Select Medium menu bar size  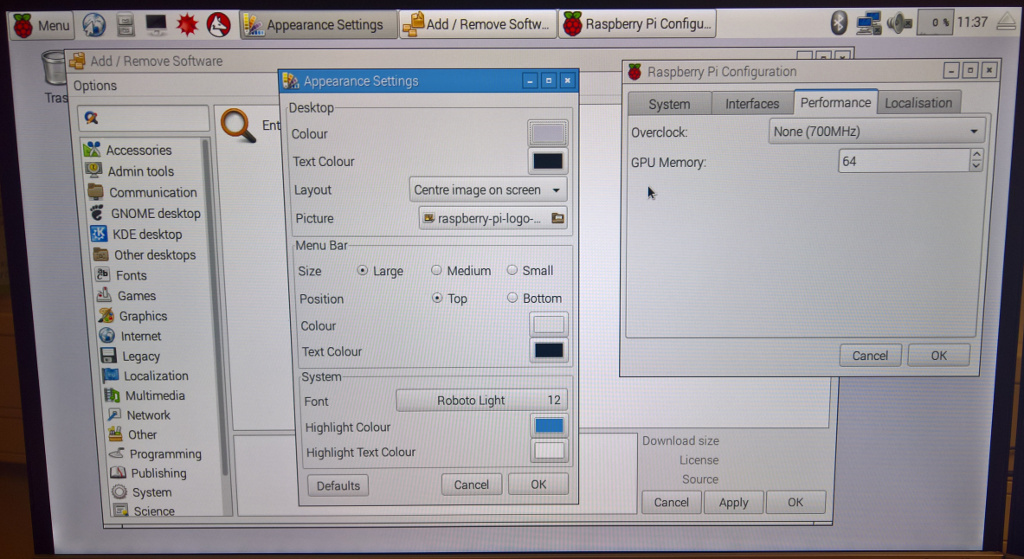tap(436, 270)
